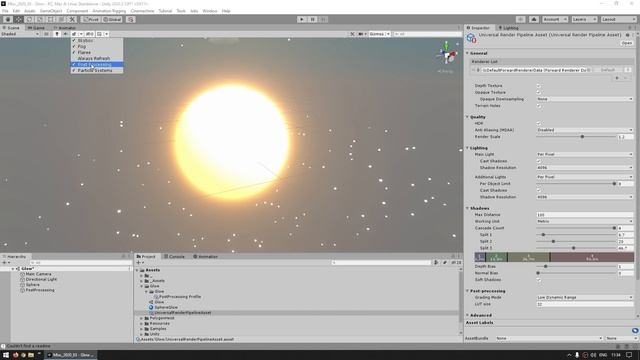This screenshot has height=360, width=640.
Task: Click the console warning icon in status bar
Action: (3, 346)
